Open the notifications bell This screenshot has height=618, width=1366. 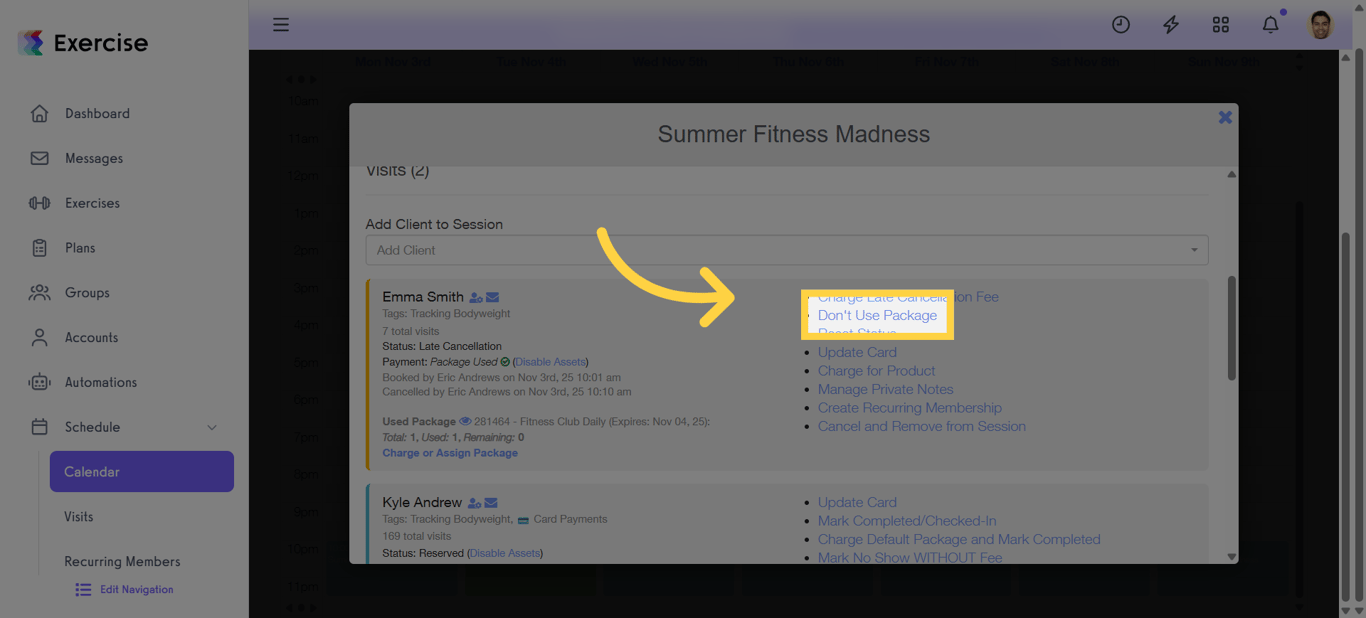coord(1271,25)
